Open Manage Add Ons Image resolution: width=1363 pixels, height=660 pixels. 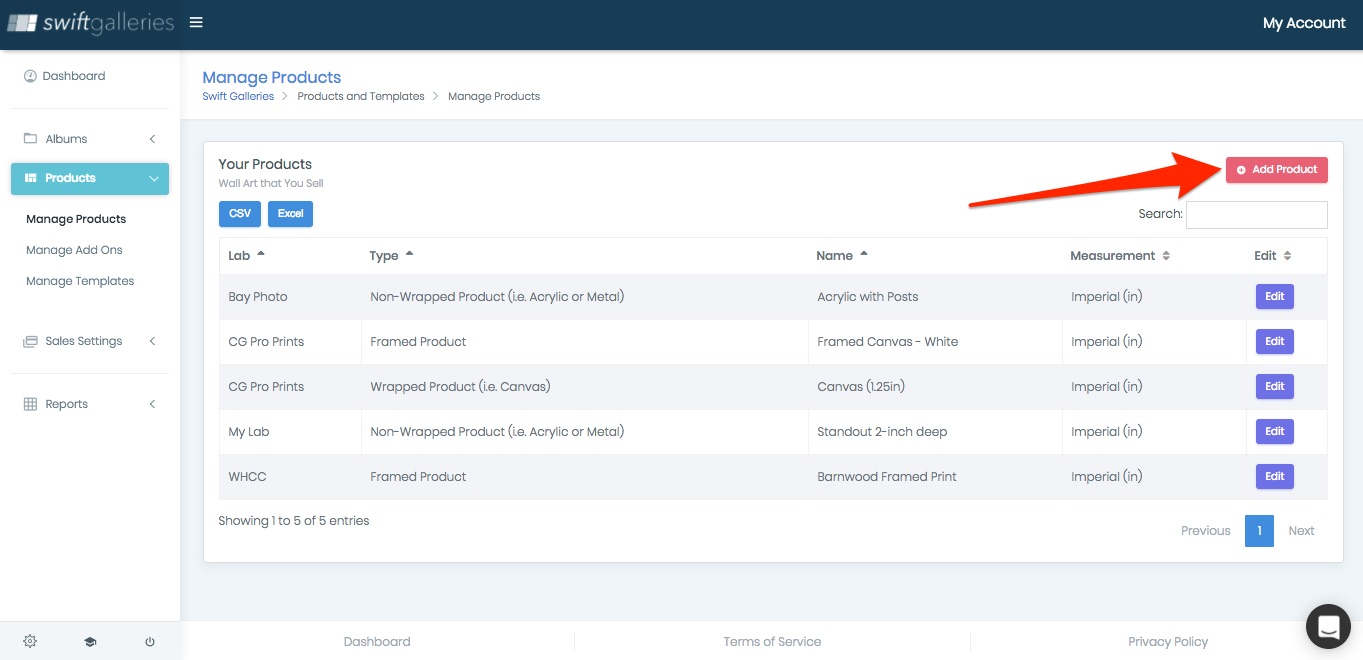pyautogui.click(x=74, y=250)
